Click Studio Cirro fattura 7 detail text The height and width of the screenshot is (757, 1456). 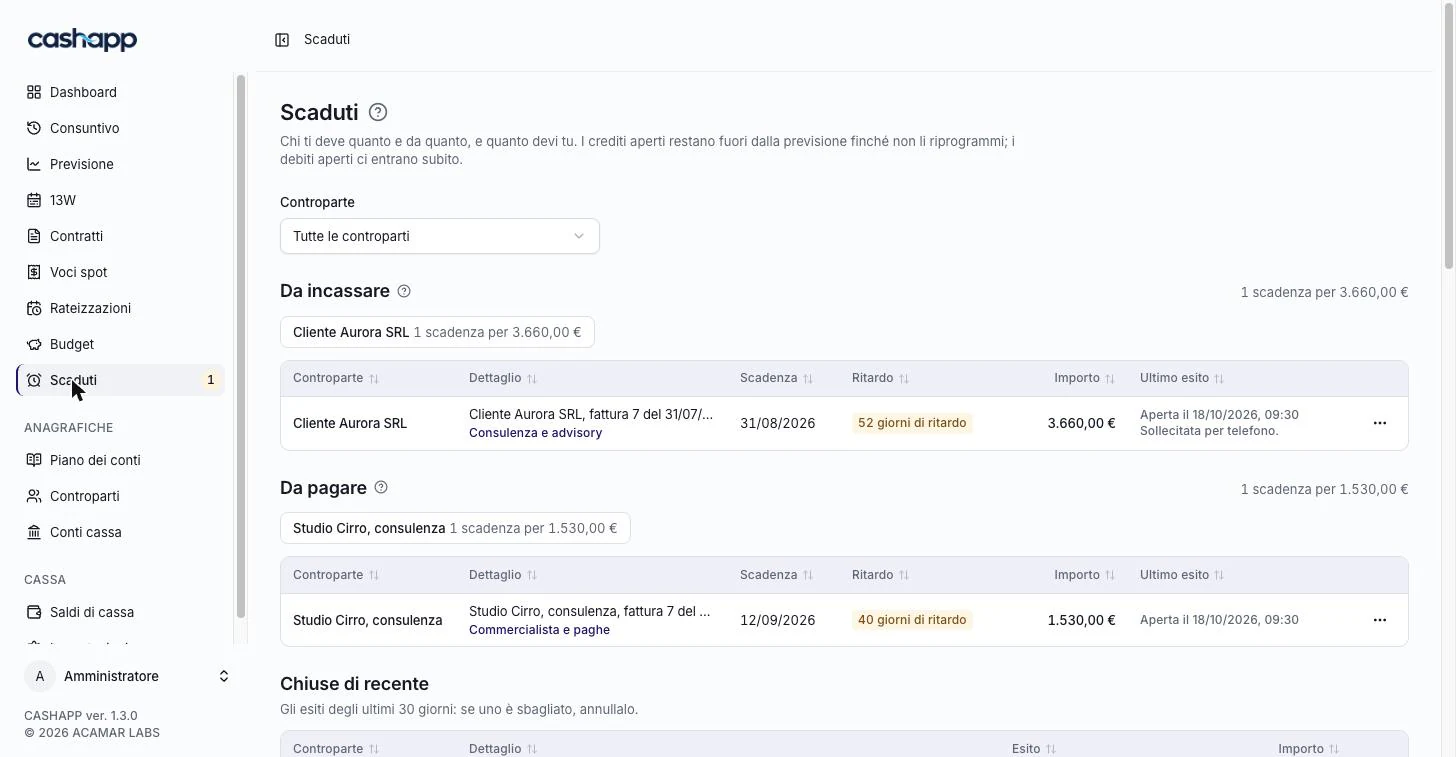(590, 610)
